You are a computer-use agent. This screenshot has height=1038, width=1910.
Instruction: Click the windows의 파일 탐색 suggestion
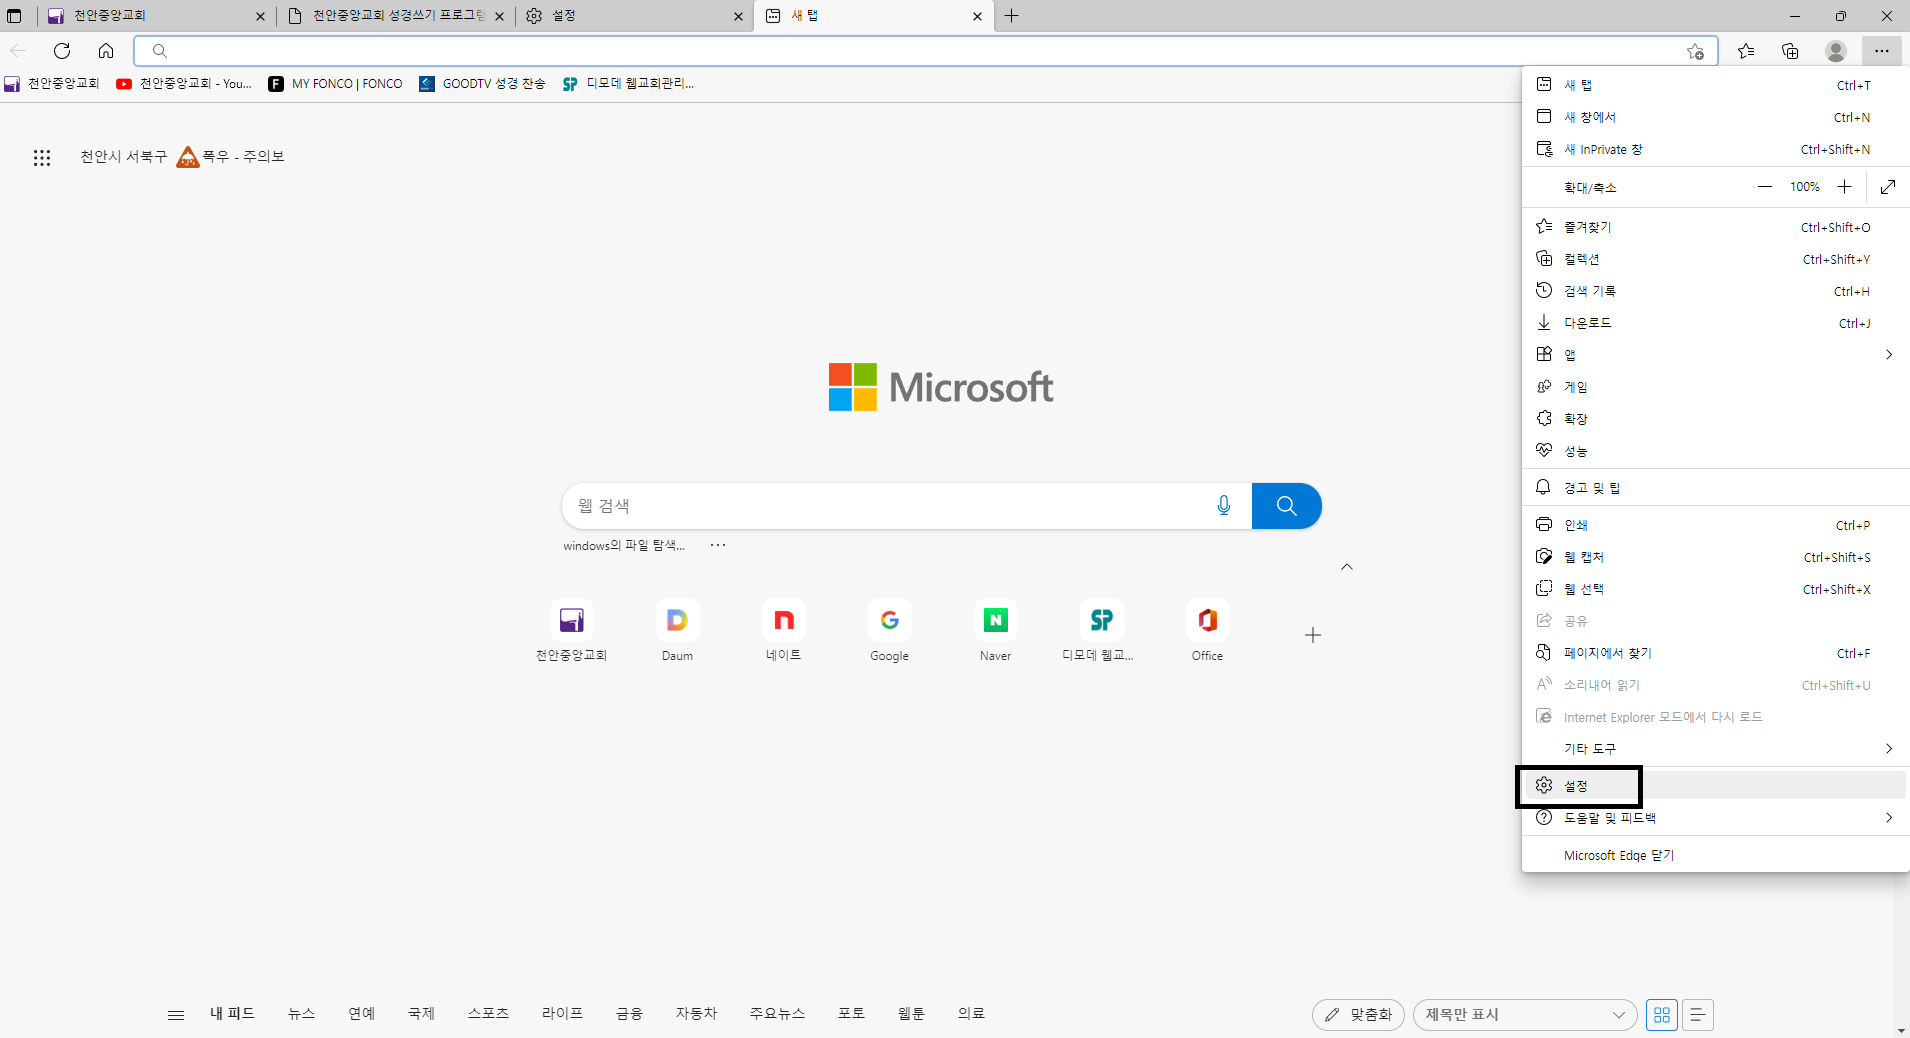point(623,545)
